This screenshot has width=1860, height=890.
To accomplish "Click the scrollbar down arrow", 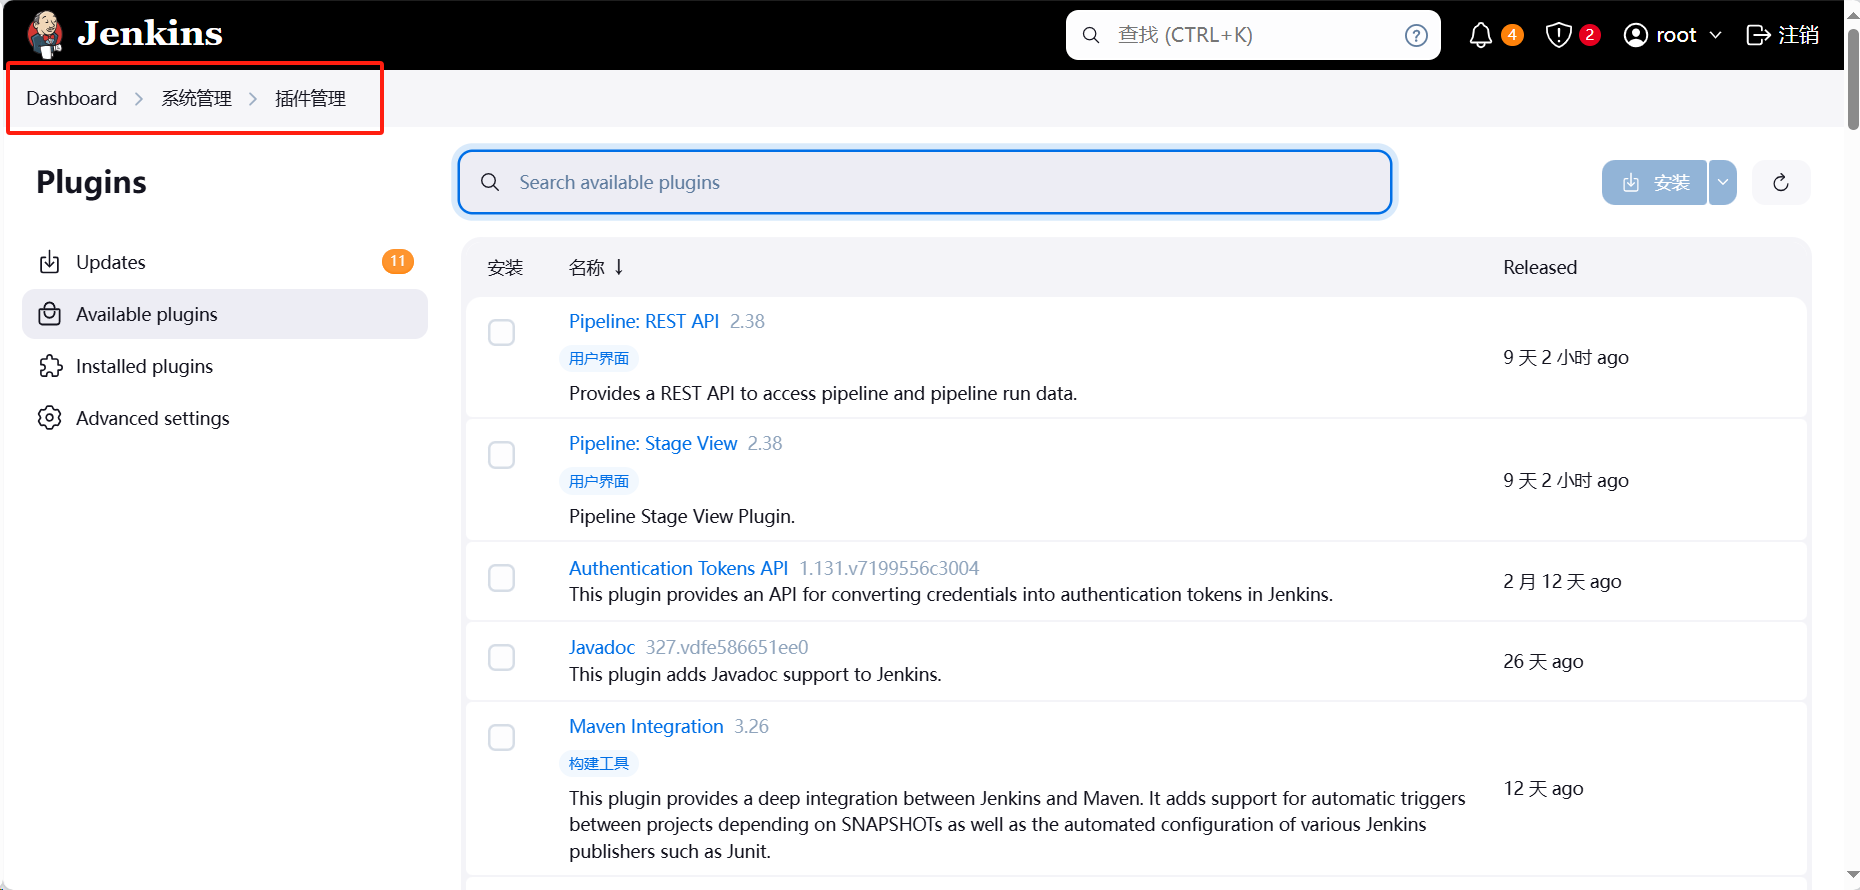I will 1852,875.
